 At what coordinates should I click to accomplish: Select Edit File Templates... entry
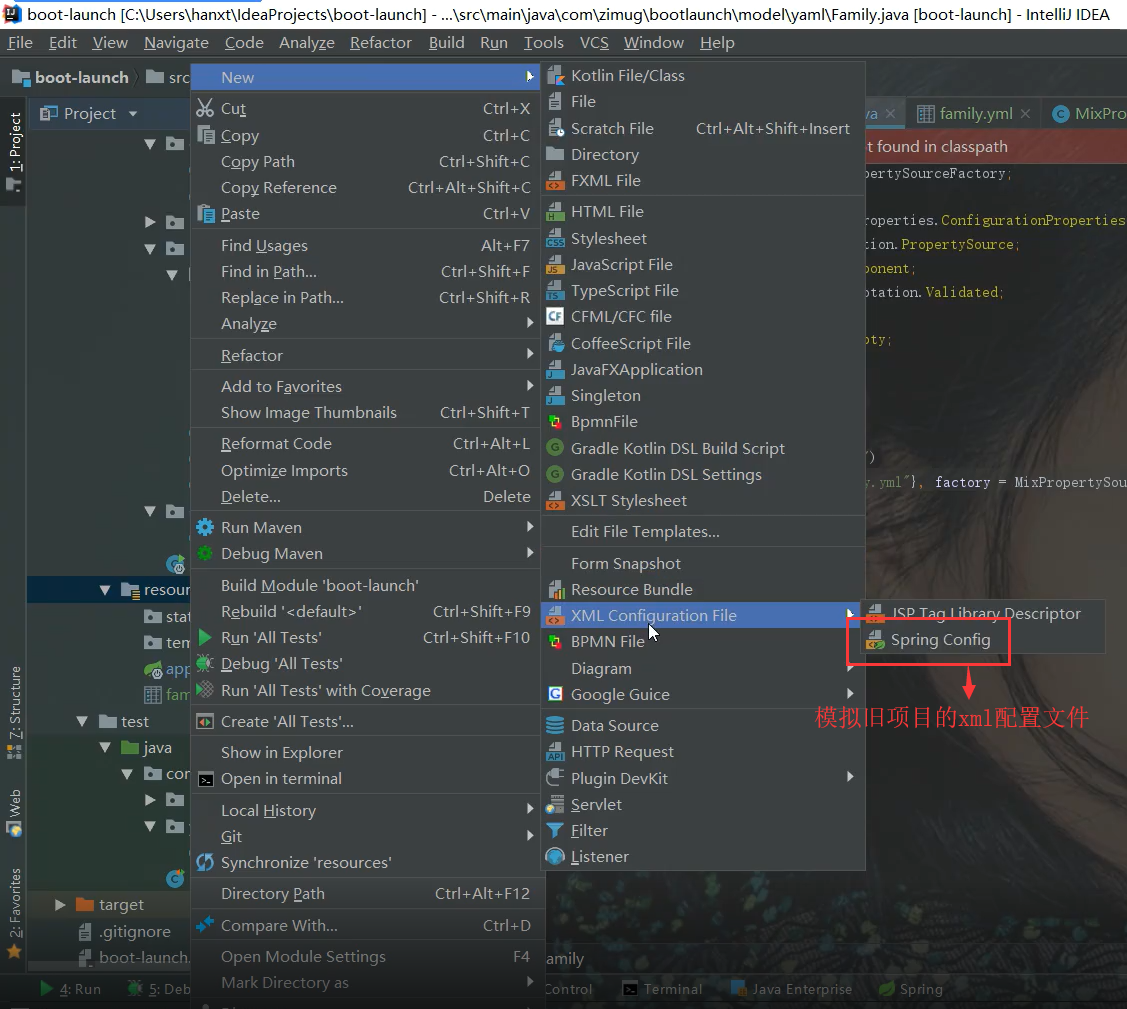(x=703, y=532)
